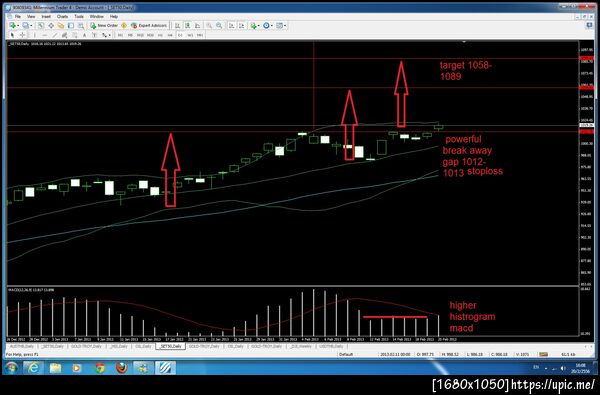This screenshot has width=600, height=395.
Task: Expand the New Chart dropdown arrow
Action: [18, 26]
